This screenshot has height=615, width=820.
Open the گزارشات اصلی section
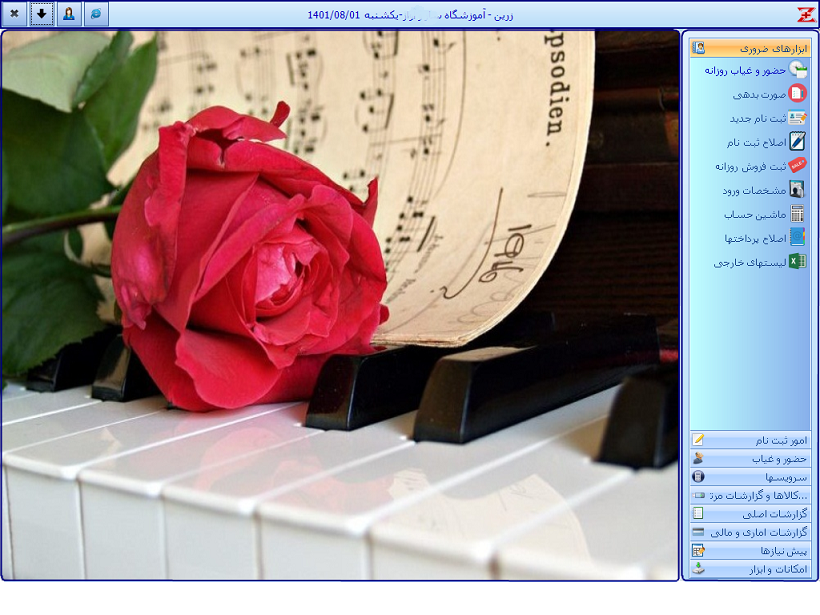tap(750, 514)
